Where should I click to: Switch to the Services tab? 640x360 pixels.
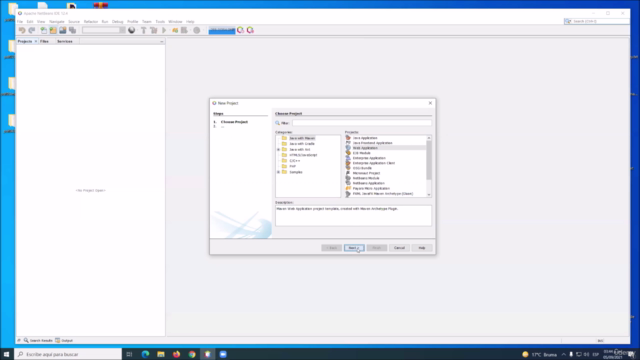(x=64, y=41)
